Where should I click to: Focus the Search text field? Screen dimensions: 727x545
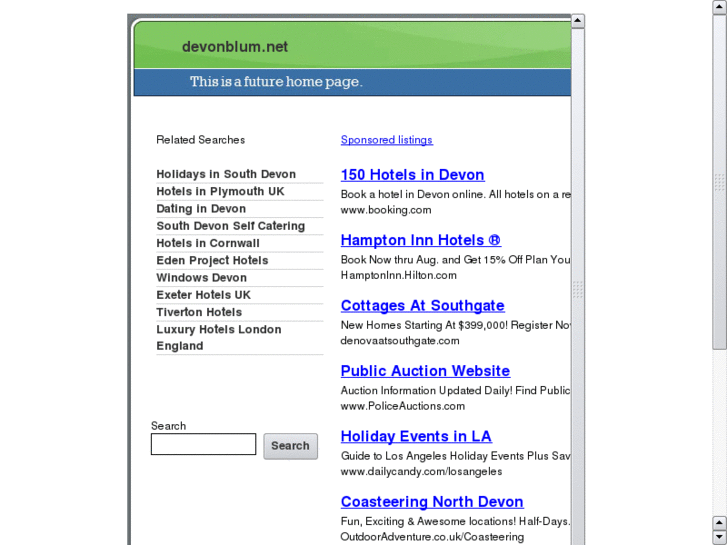[x=203, y=444]
